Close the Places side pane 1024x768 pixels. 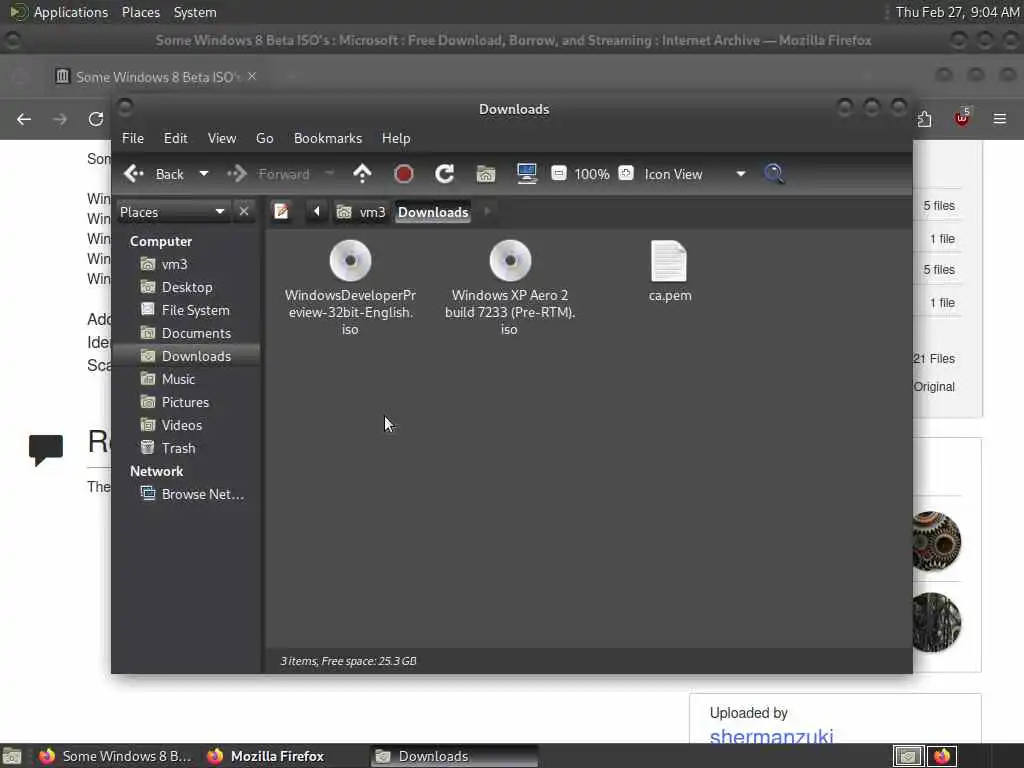tap(244, 212)
